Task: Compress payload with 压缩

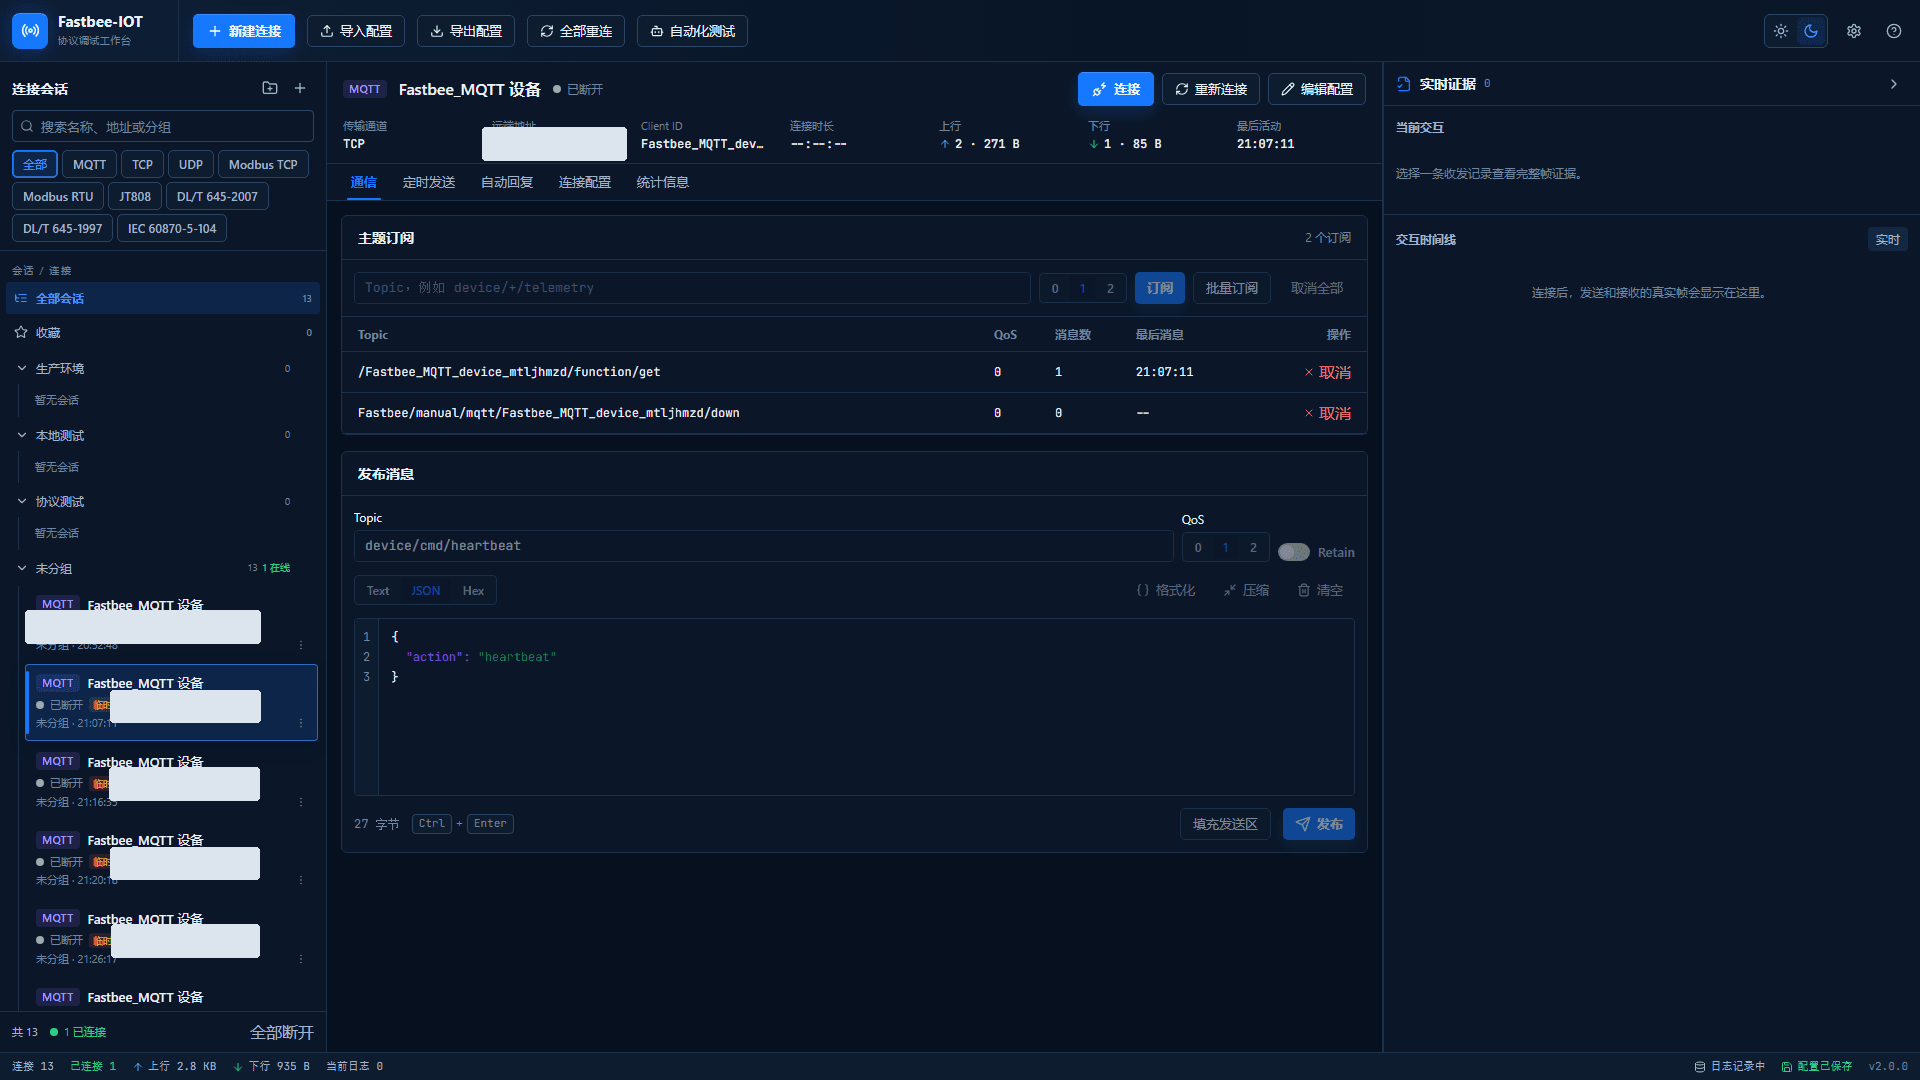Action: coord(1246,591)
